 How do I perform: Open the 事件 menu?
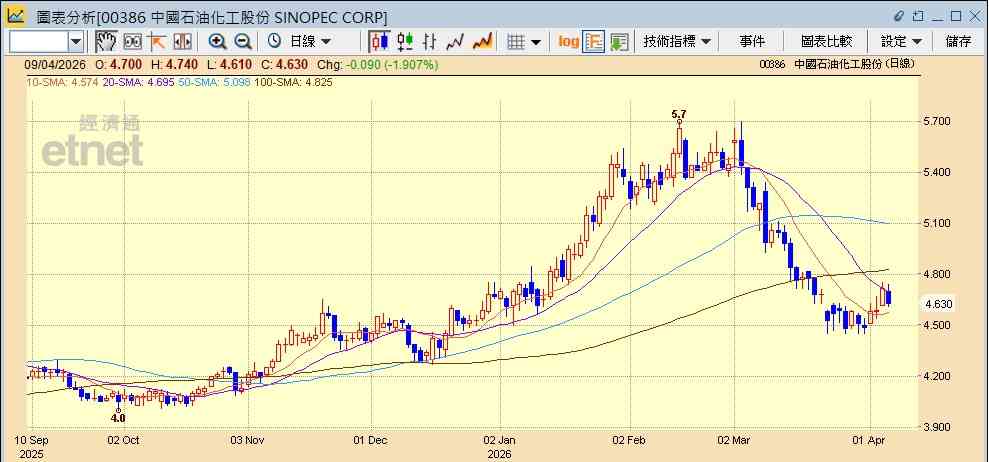click(752, 42)
